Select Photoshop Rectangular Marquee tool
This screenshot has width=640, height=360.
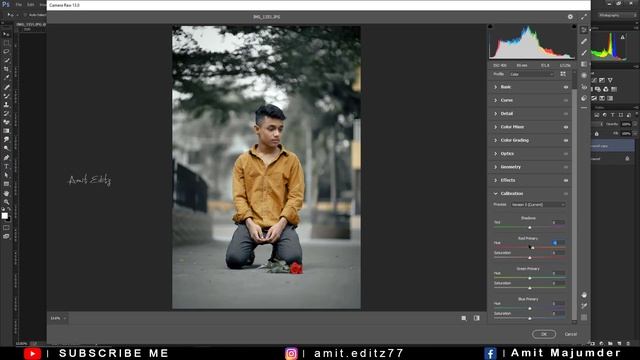tap(6, 43)
